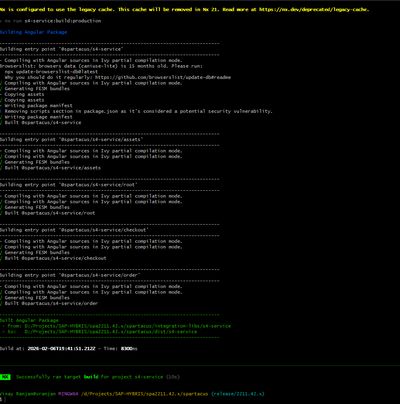Click the username@host text in the shell prompt
Screen dimensions: 400x404
tap(28, 394)
